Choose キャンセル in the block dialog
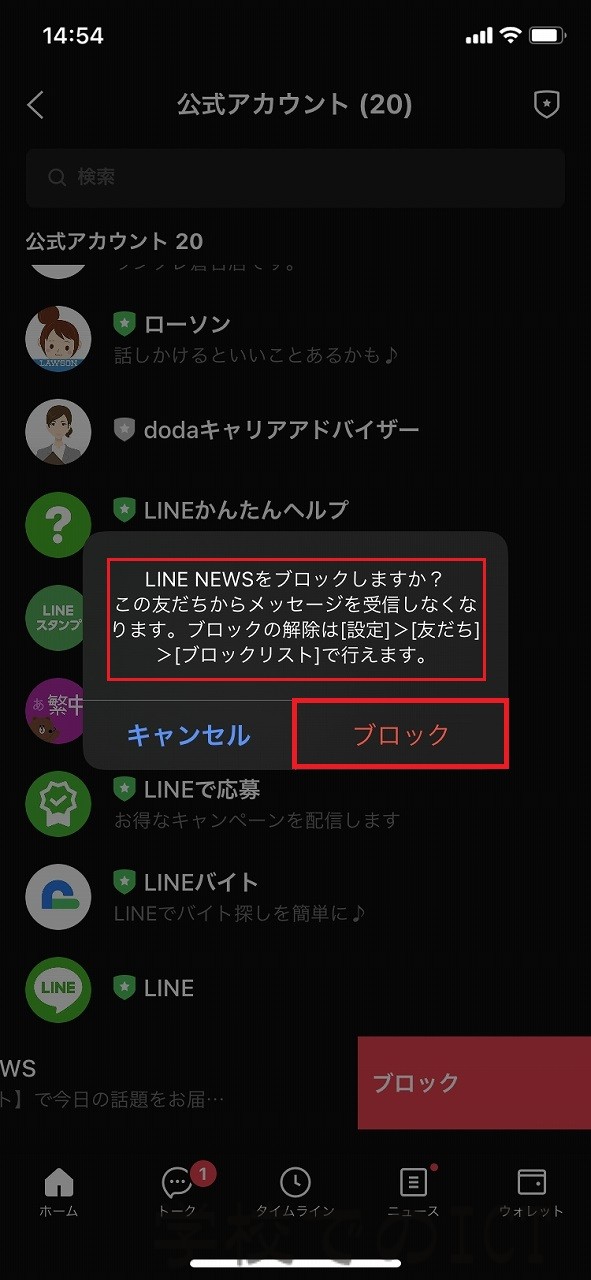Viewport: 591px width, 1280px height. pyautogui.click(x=188, y=735)
